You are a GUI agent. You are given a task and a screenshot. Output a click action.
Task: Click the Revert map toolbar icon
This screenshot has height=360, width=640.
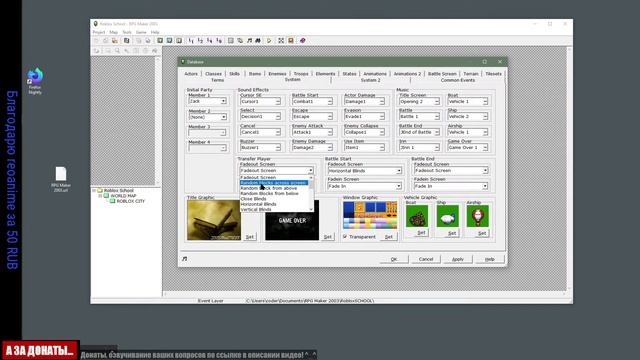(148, 40)
